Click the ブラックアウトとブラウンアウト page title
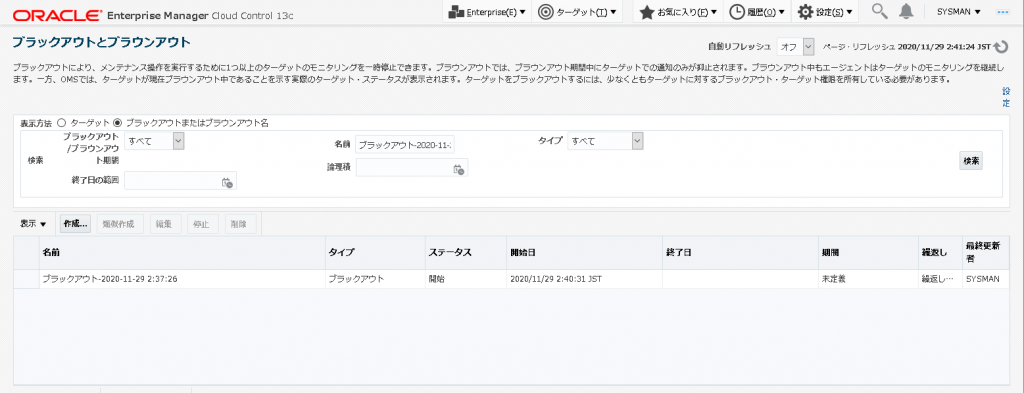The image size is (1024, 393). [x=102, y=43]
